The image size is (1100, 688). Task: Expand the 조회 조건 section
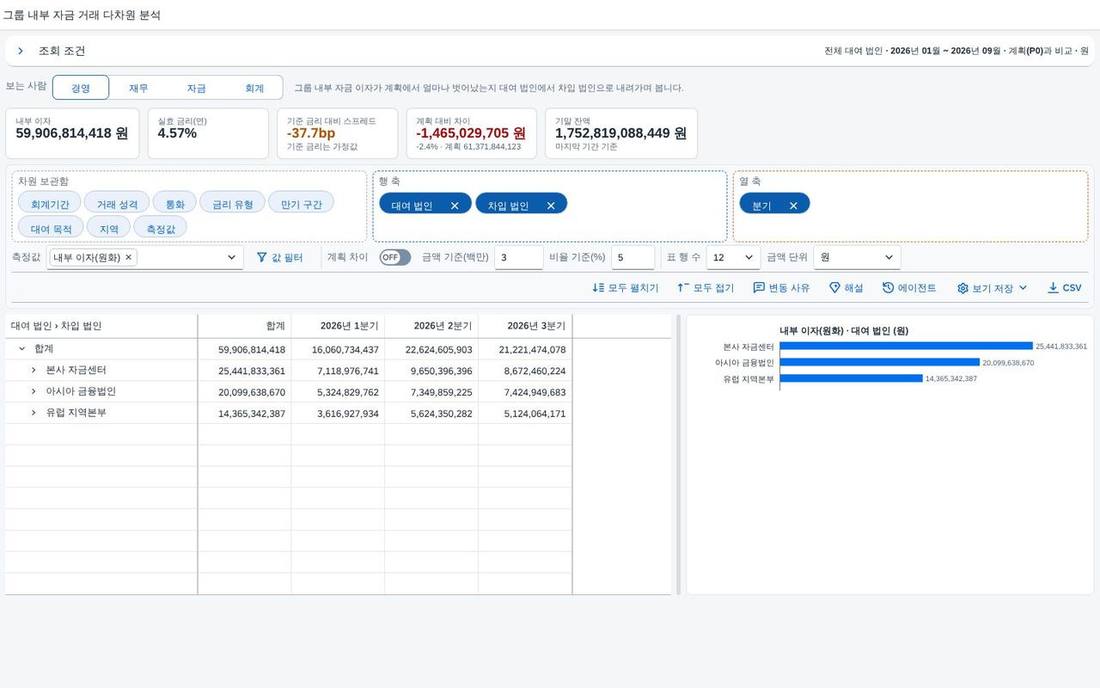coord(20,50)
